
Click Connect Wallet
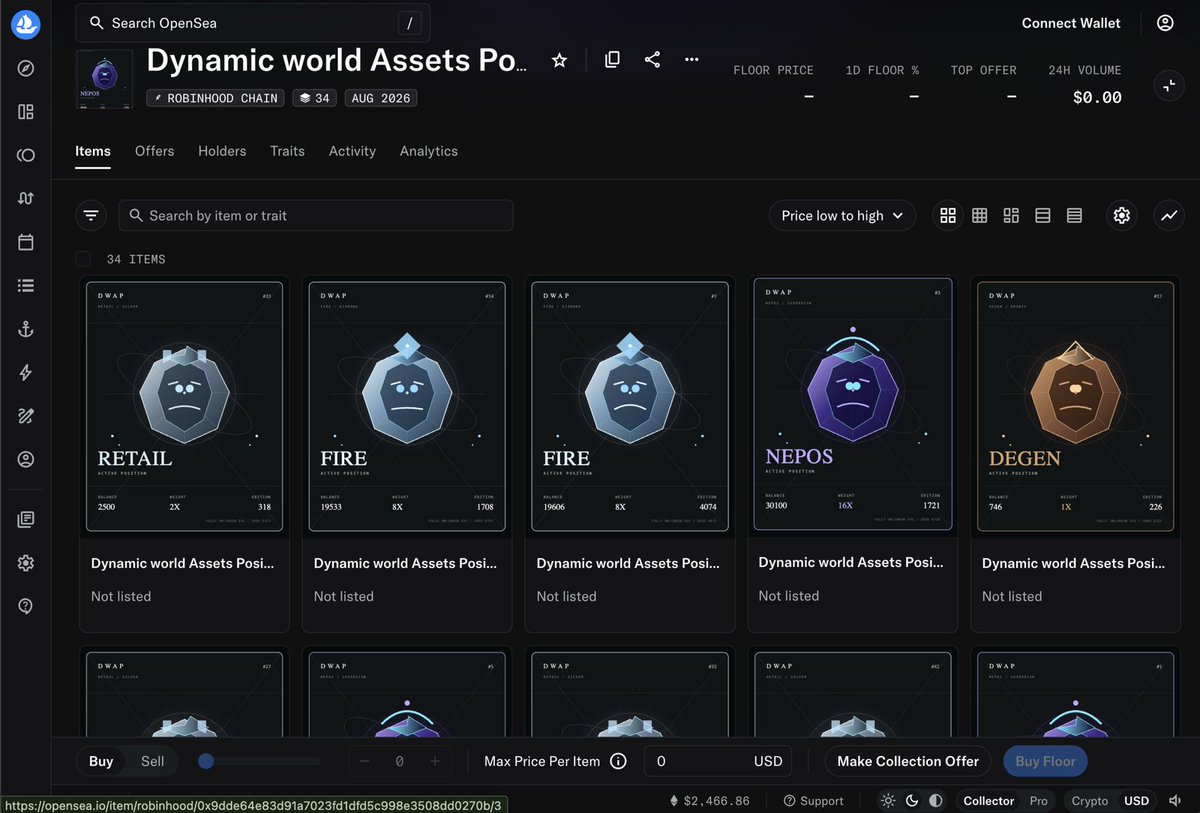coord(1071,23)
